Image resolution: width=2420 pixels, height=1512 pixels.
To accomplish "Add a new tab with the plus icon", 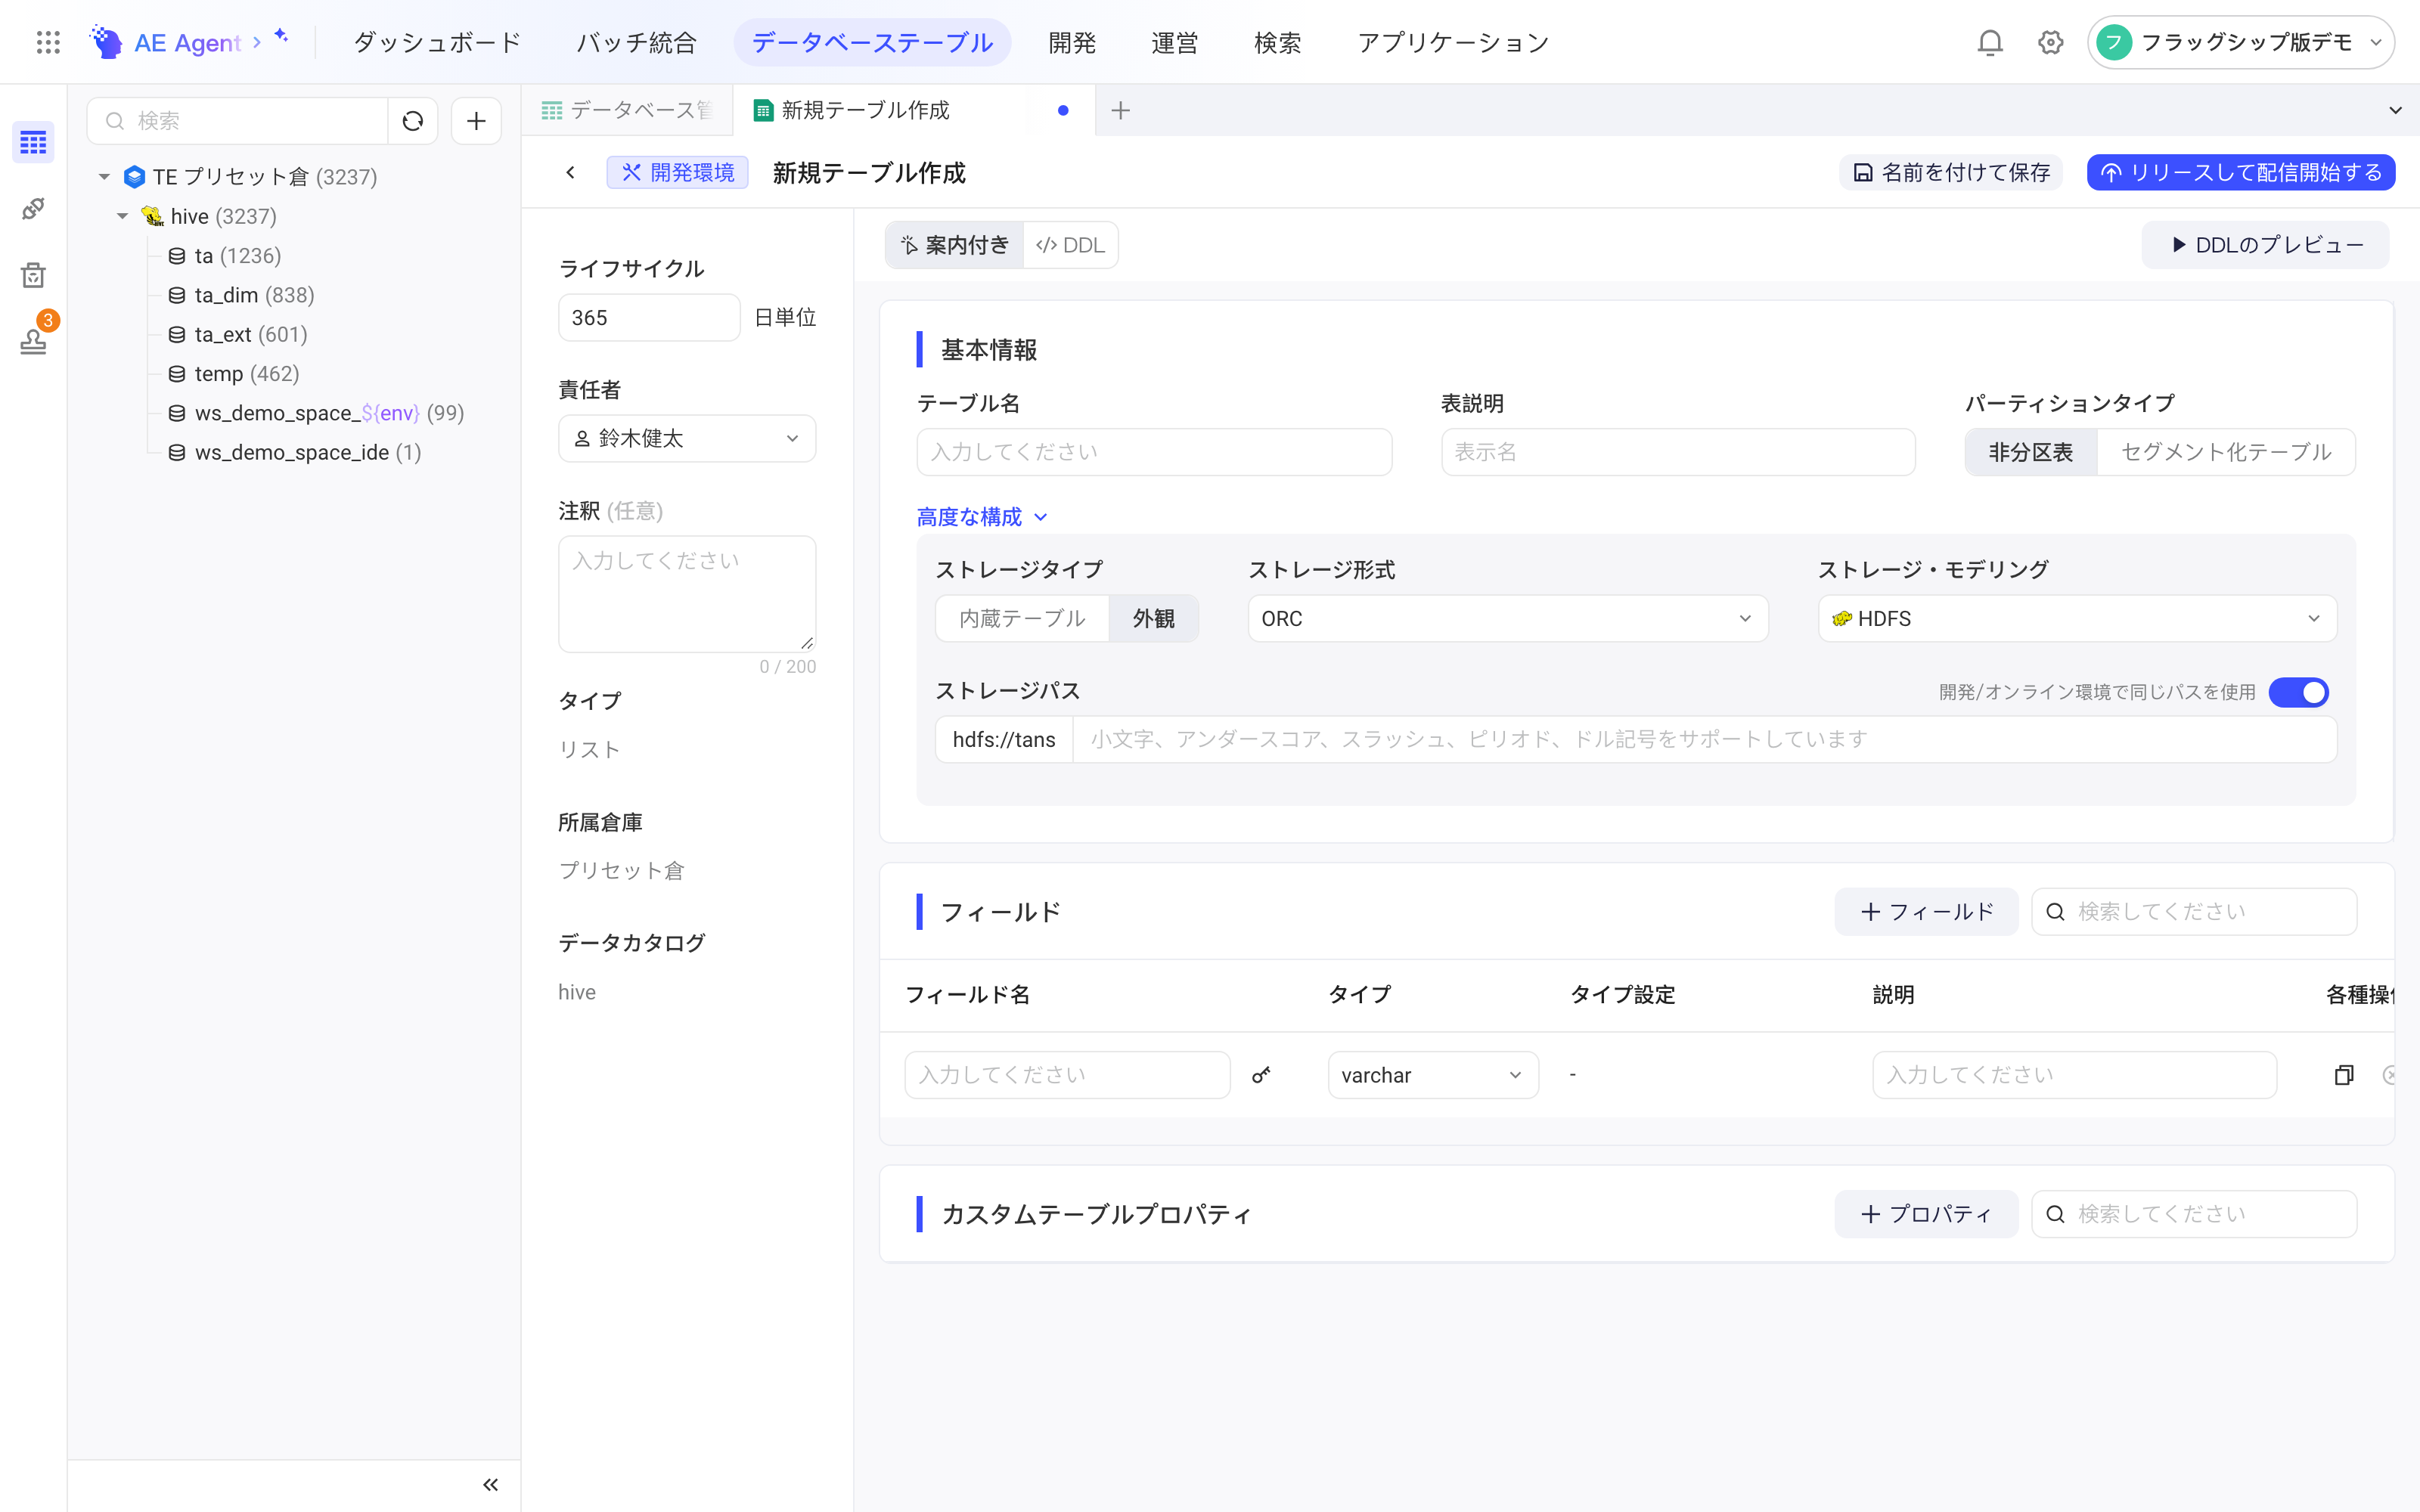I will coord(1120,110).
